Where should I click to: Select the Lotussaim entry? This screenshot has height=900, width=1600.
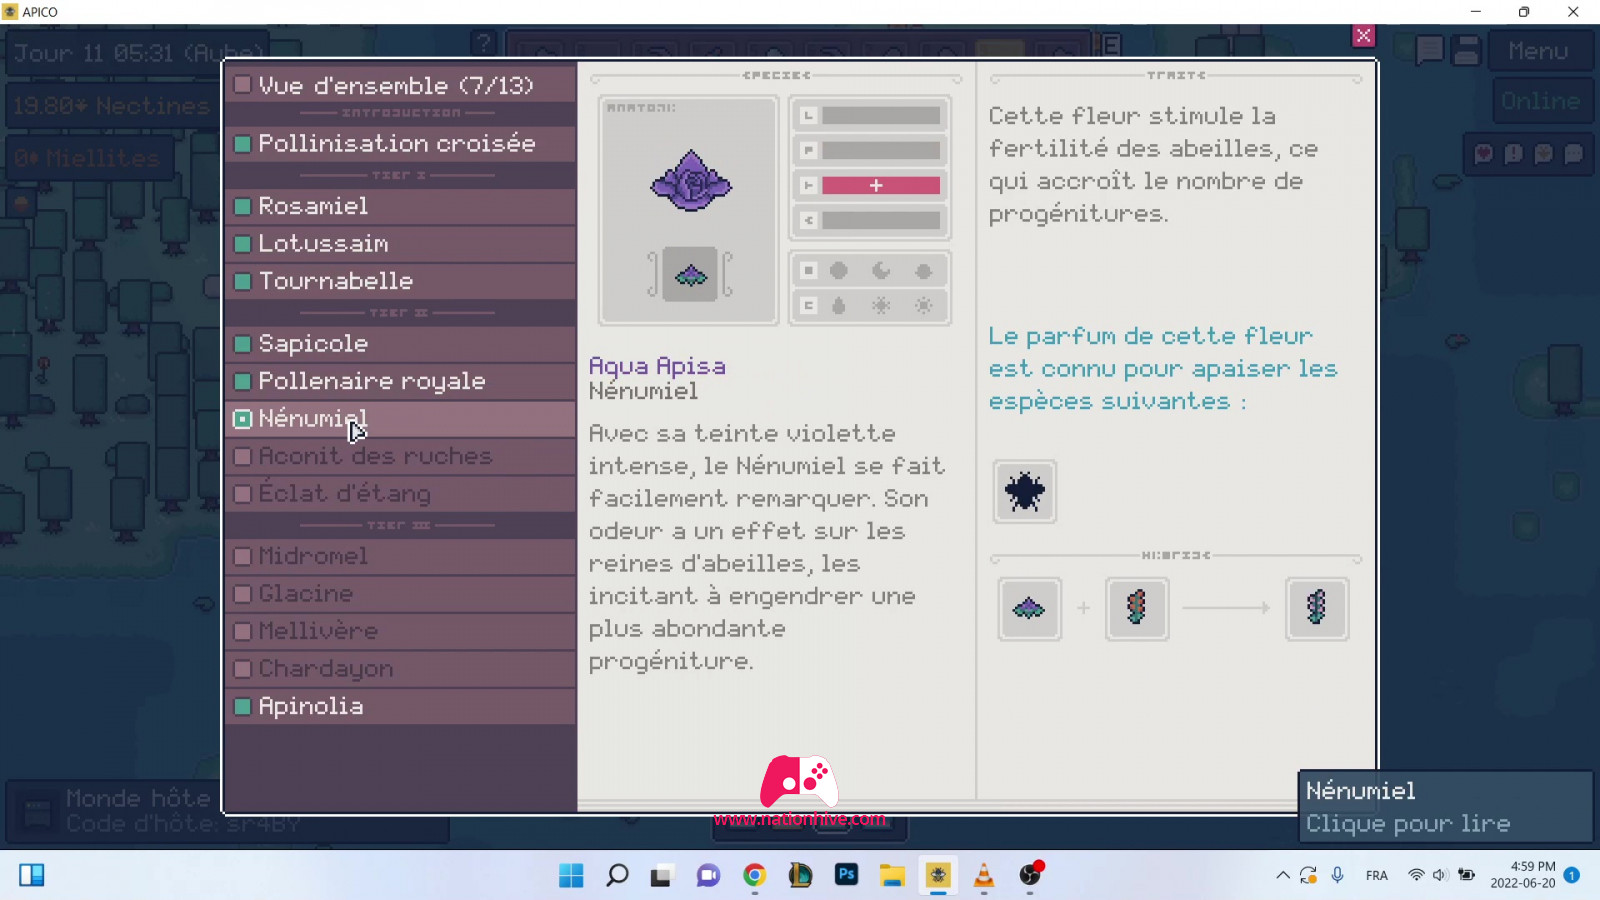400,243
